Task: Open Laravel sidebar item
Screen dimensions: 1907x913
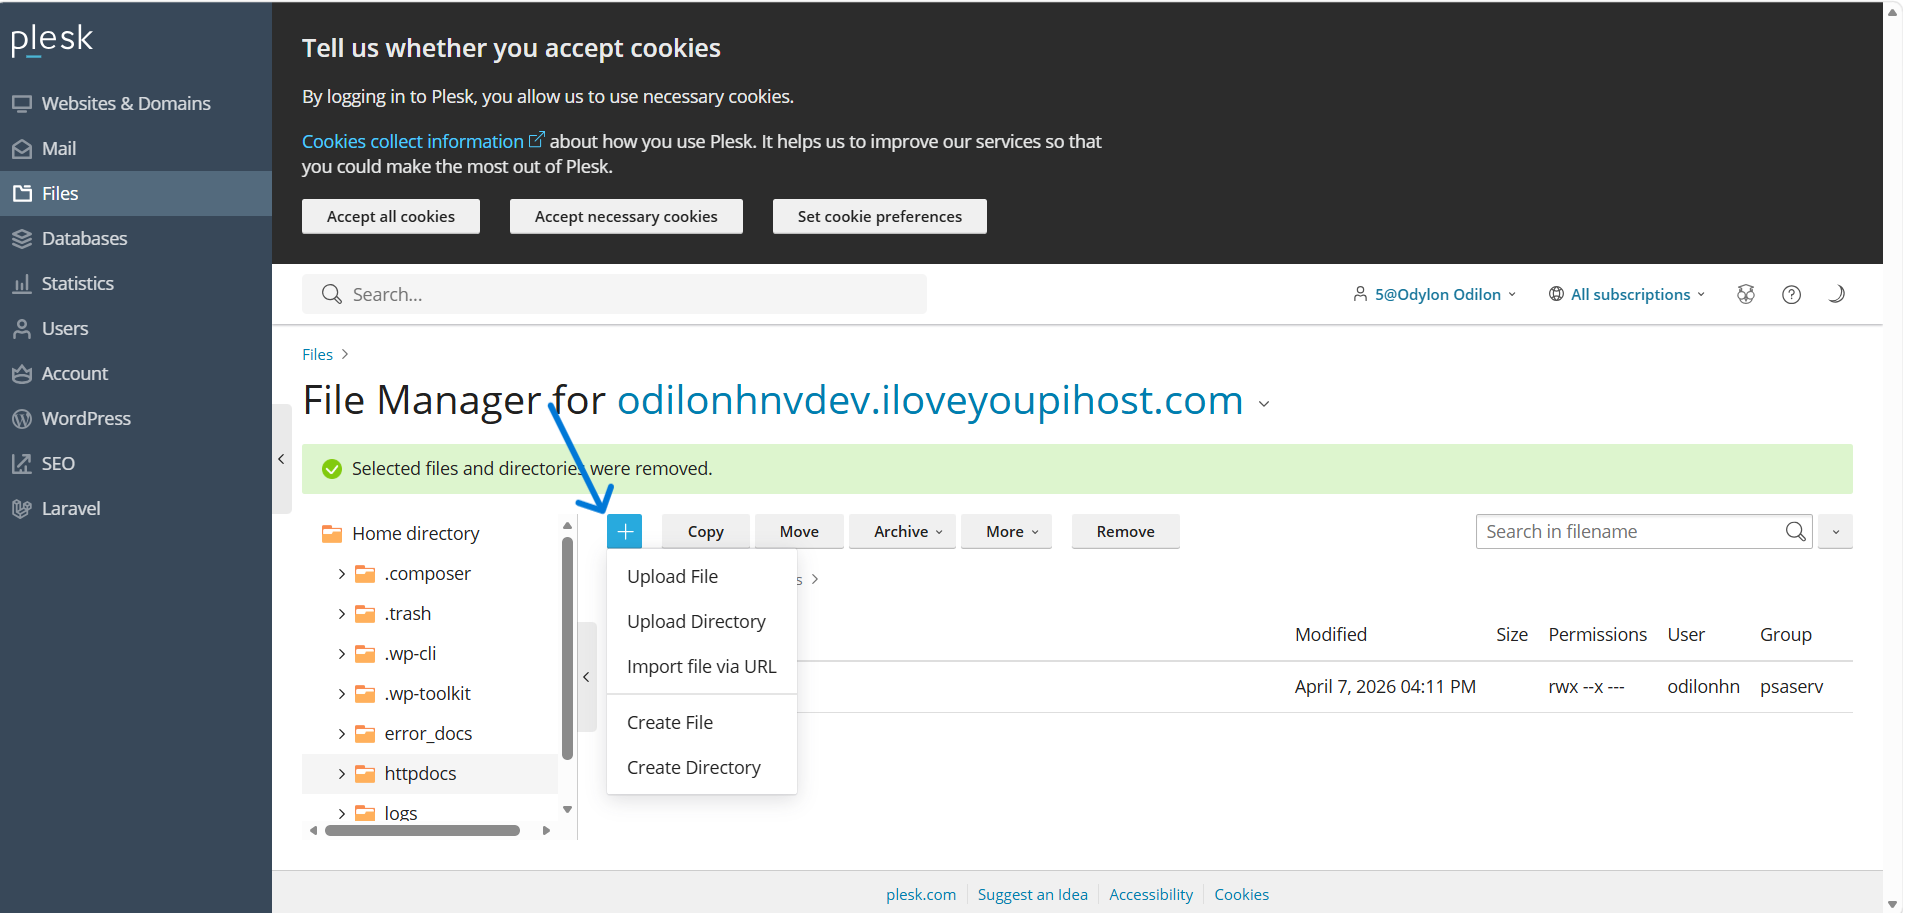Action: (x=70, y=508)
